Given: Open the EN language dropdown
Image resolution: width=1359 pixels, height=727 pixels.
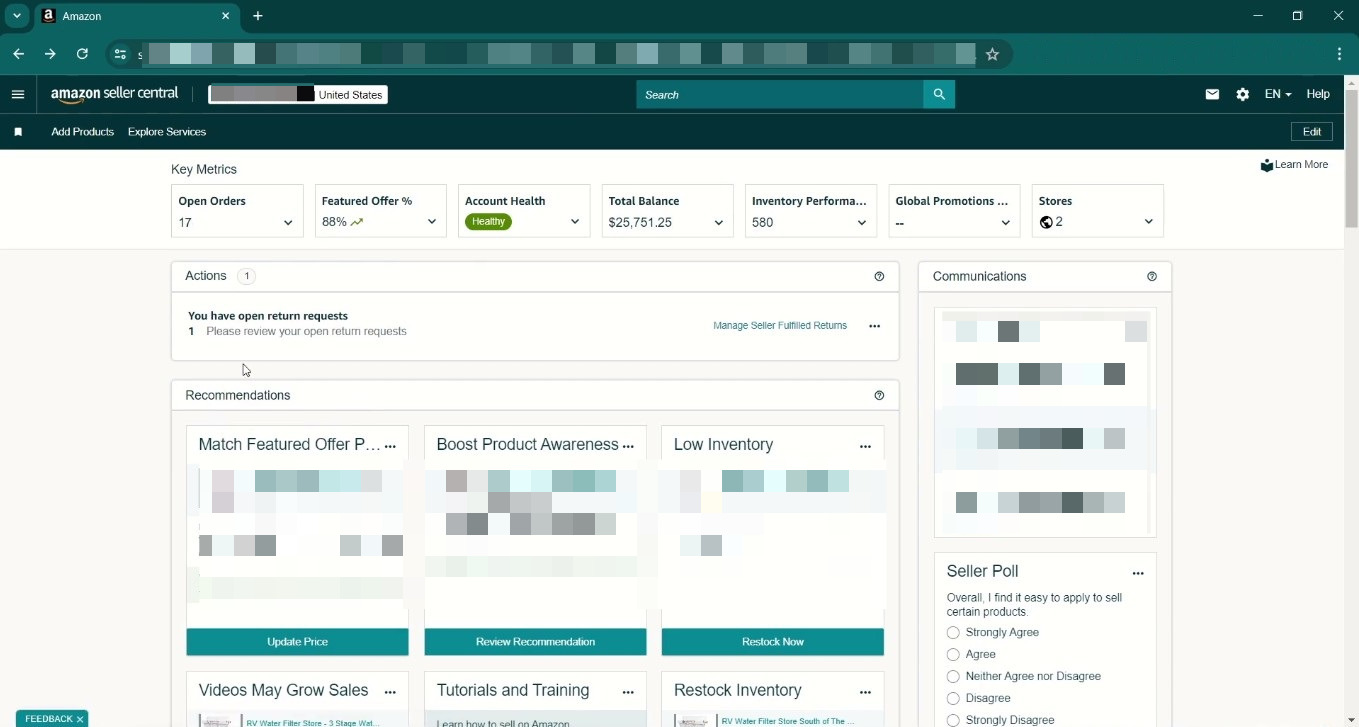Looking at the screenshot, I should click(x=1277, y=95).
